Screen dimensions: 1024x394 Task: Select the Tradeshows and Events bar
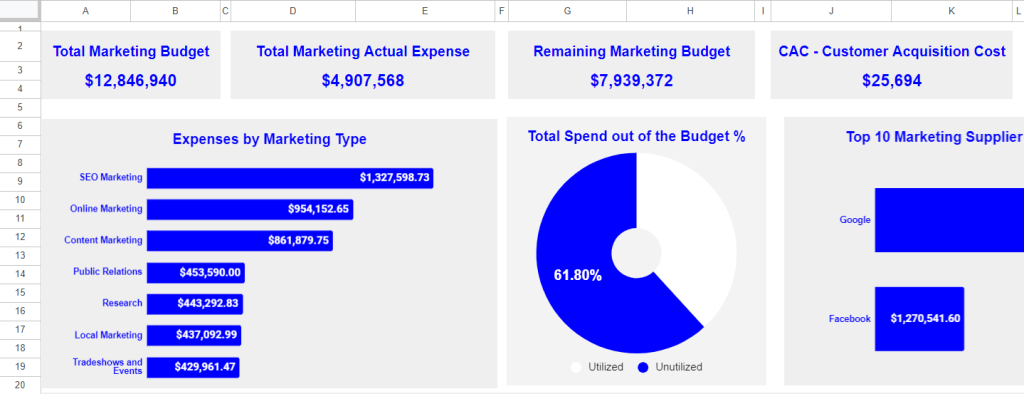click(x=193, y=367)
